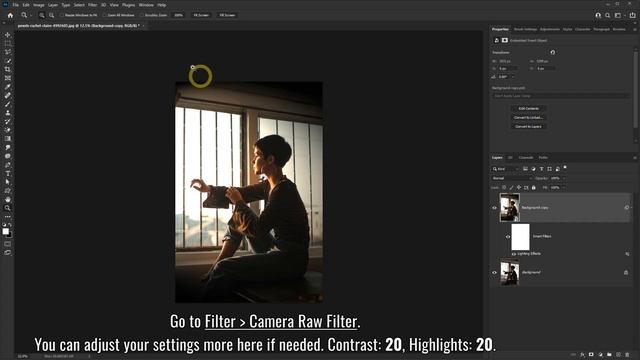Select the Clone Stamp tool
640x360 pixels.
pyautogui.click(x=7, y=113)
